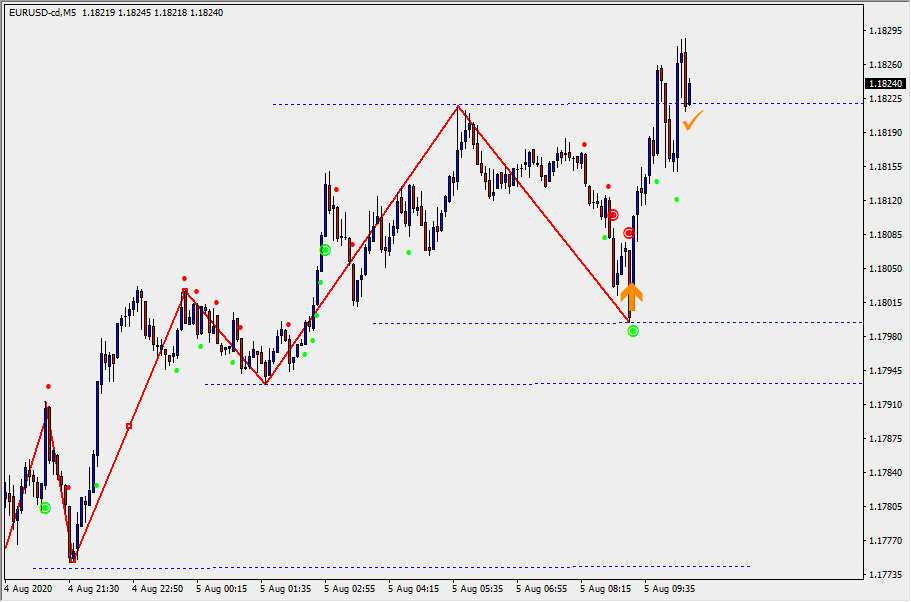The height and width of the screenshot is (602, 911).
Task: Click the green circled signal at the bottom left
Action: 45,508
